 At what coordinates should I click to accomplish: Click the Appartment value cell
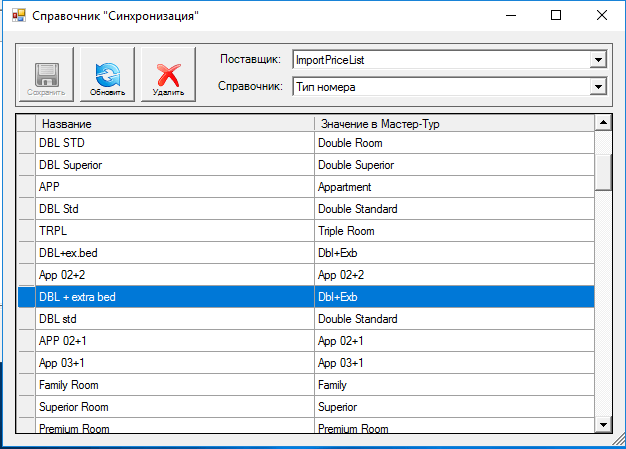454,187
